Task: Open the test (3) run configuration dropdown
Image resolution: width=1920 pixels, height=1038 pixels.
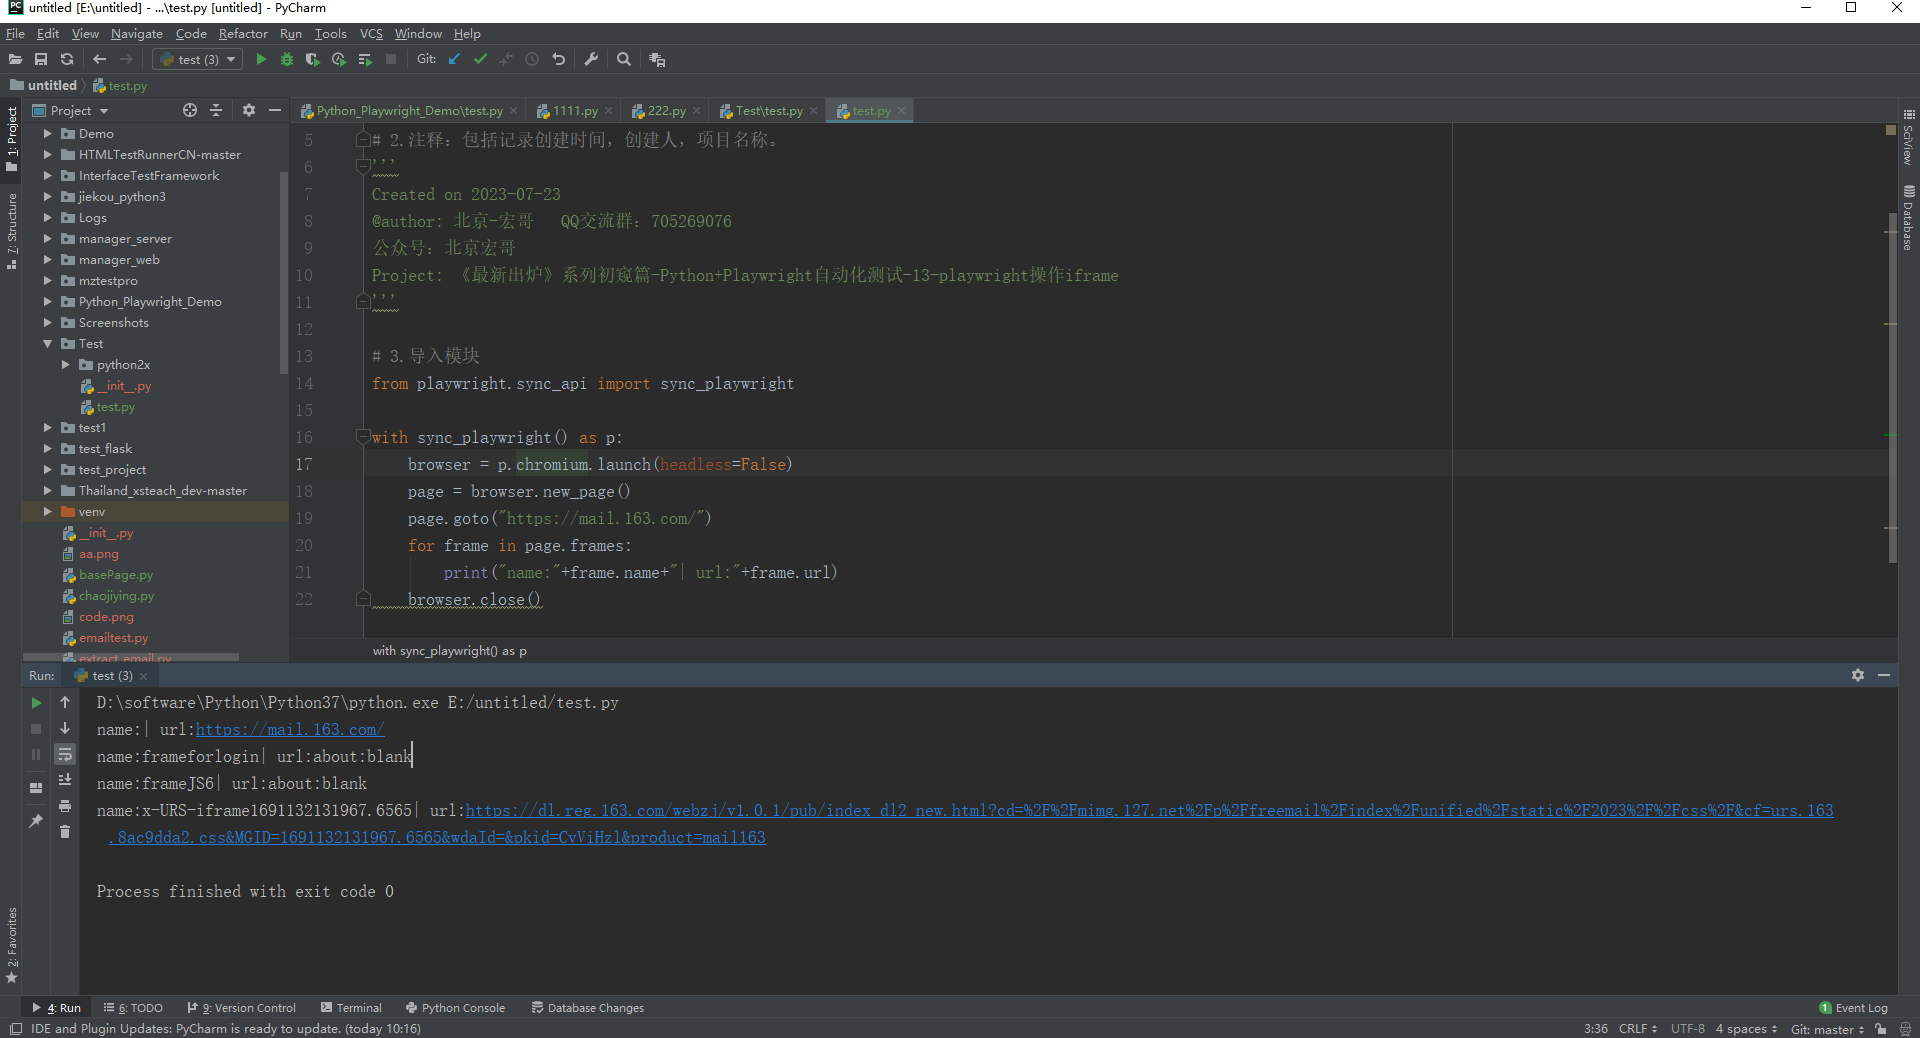Action: 230,59
